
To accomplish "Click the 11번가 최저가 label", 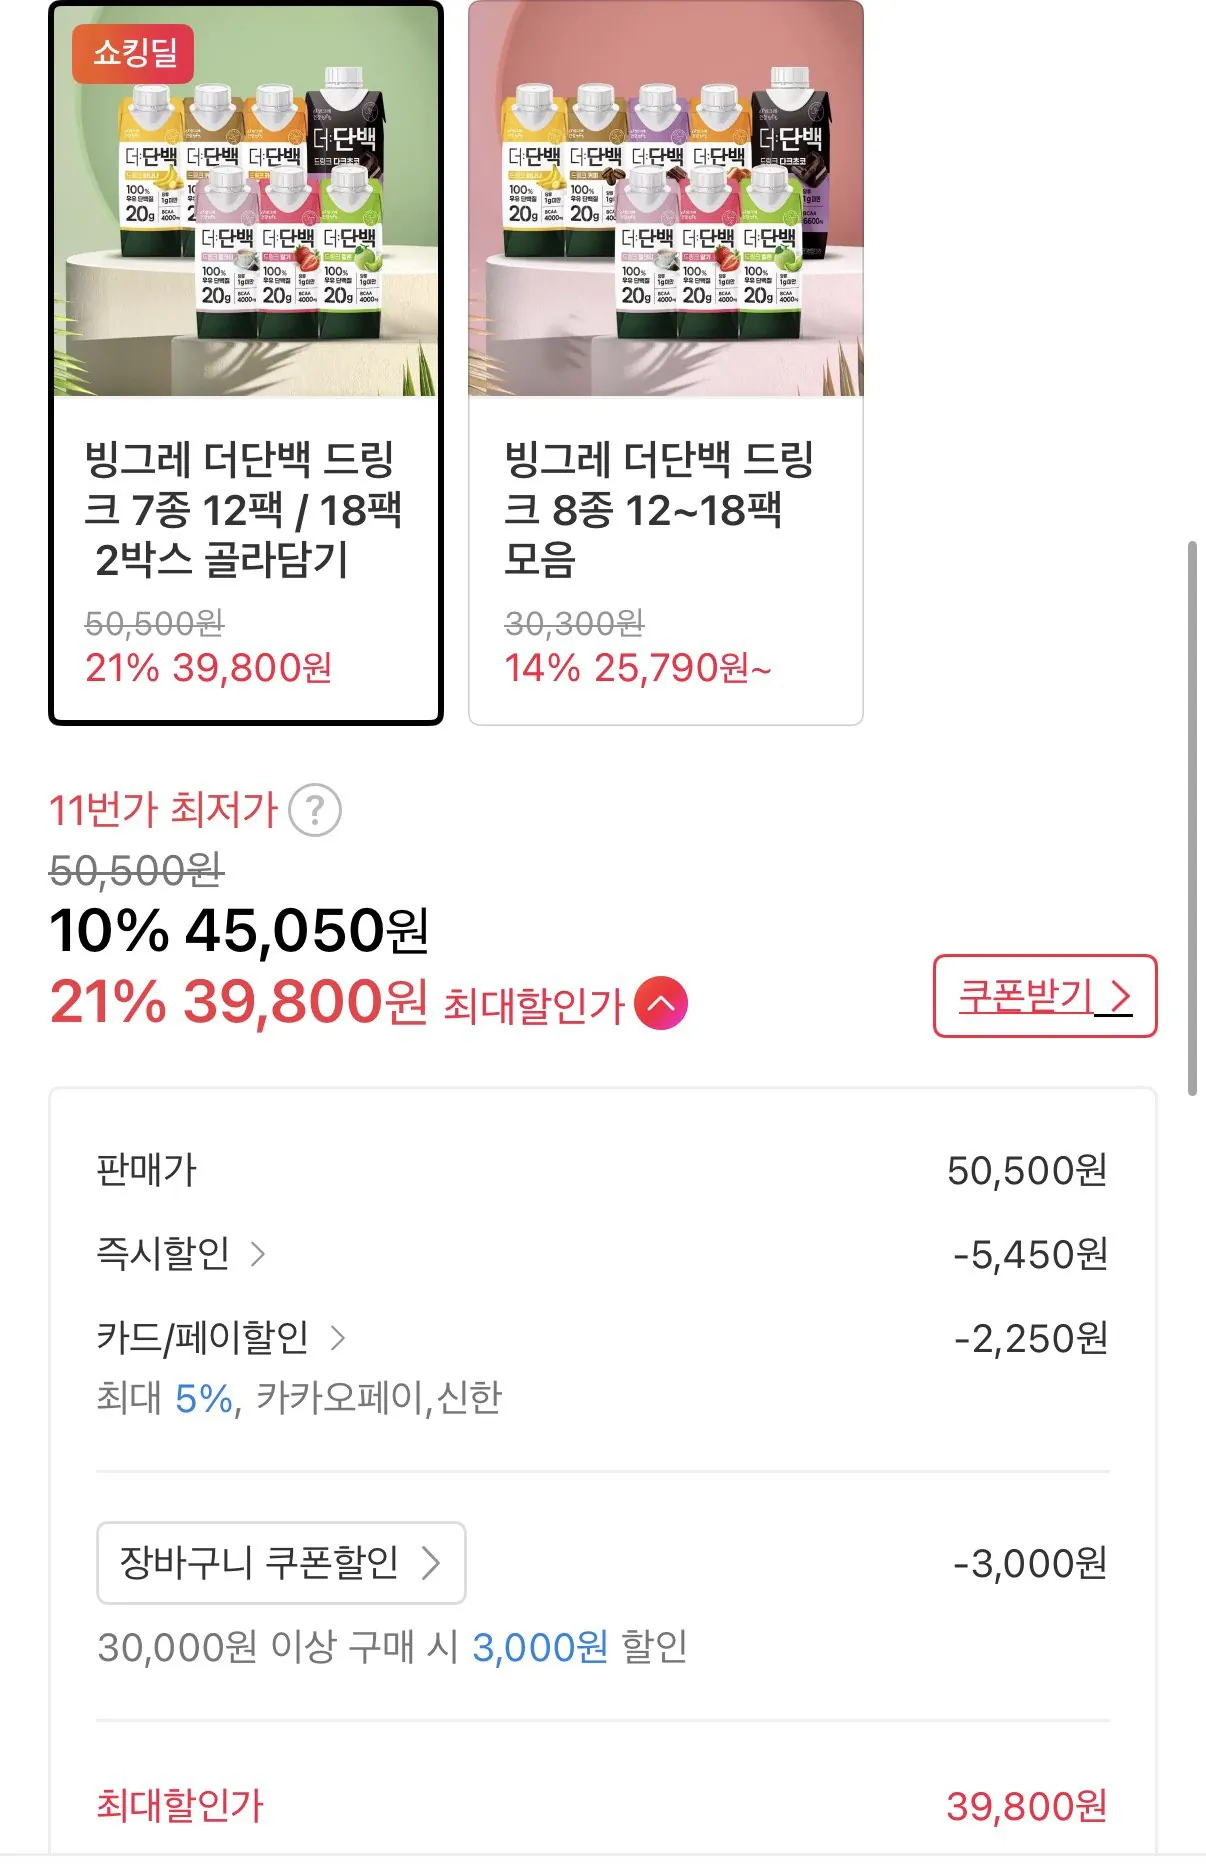I will 163,810.
